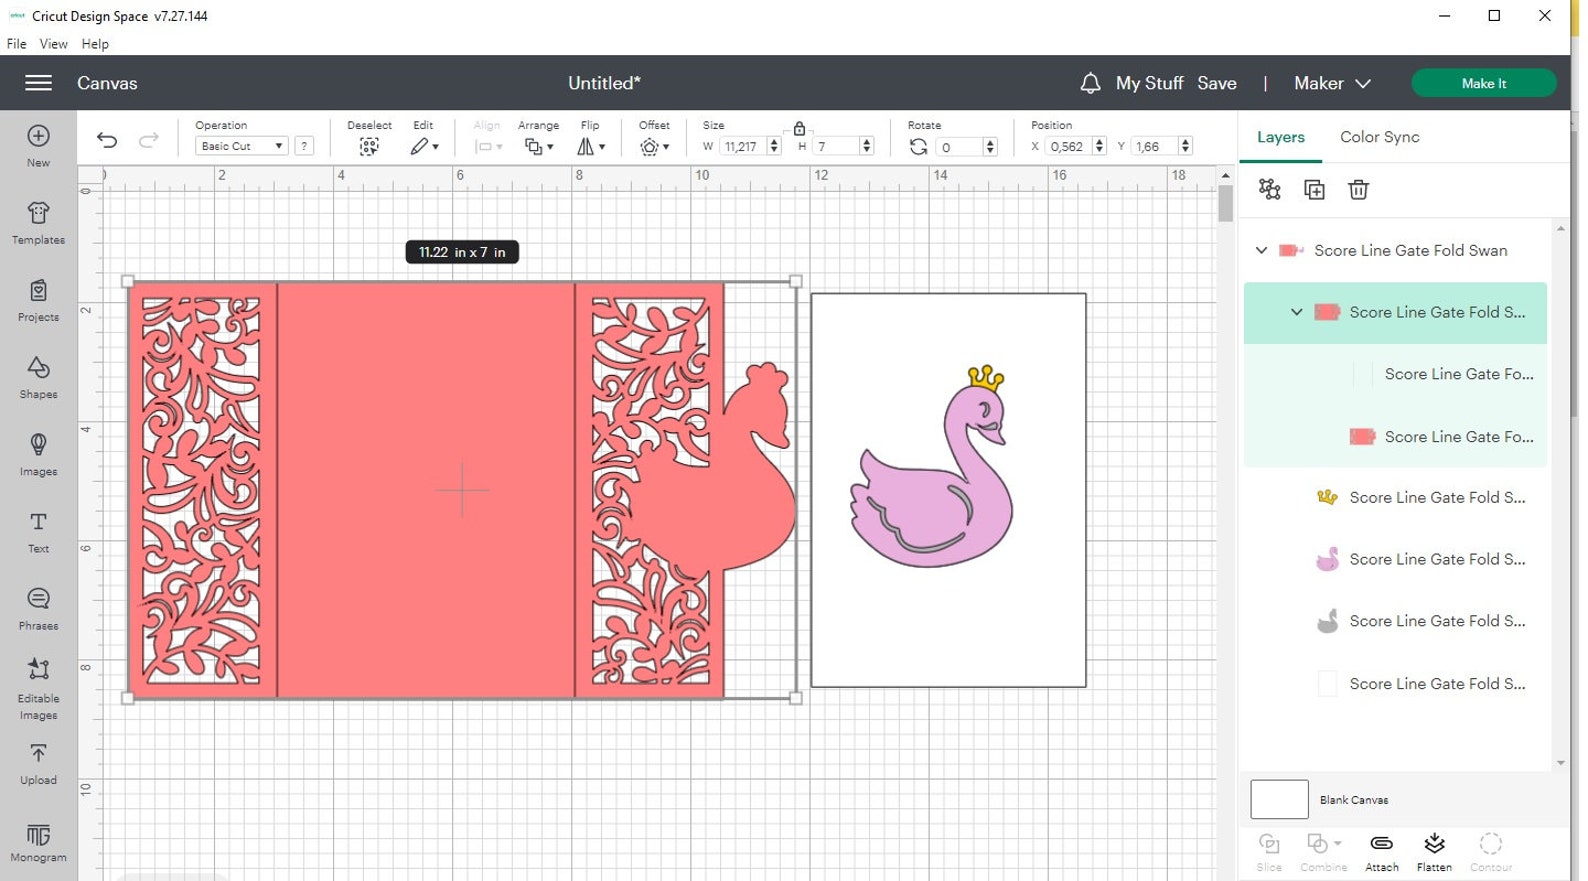Select the pink swan layer
Image resolution: width=1588 pixels, height=881 pixels.
(x=1395, y=559)
